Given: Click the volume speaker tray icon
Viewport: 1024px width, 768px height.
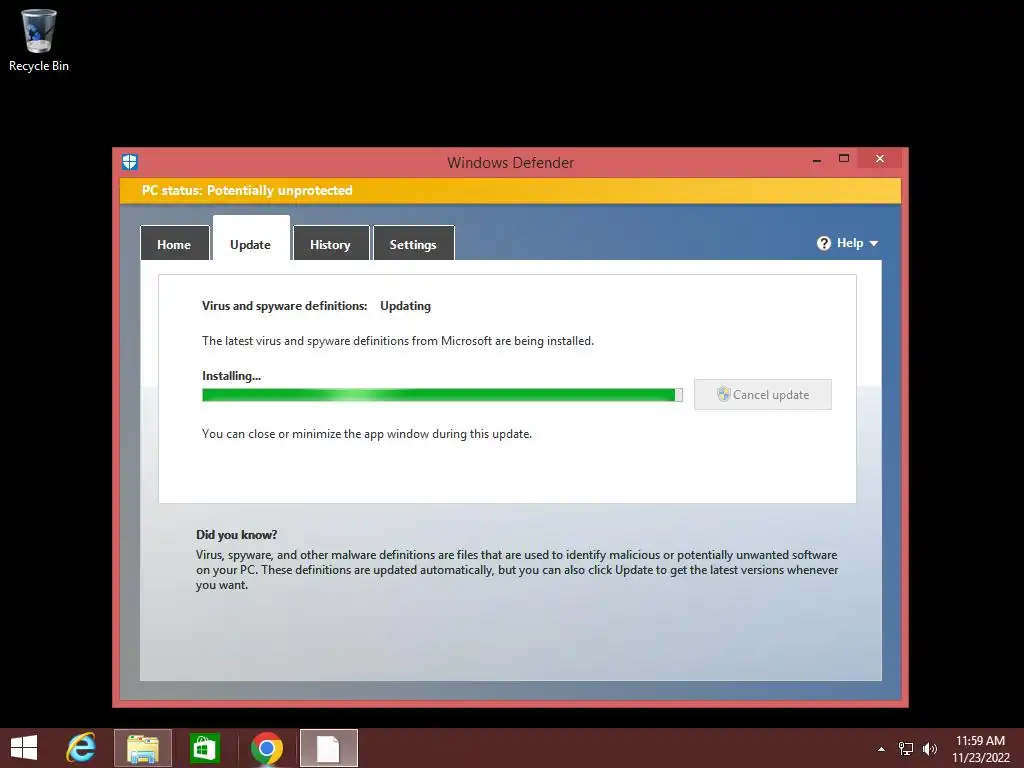Looking at the screenshot, I should tap(929, 749).
